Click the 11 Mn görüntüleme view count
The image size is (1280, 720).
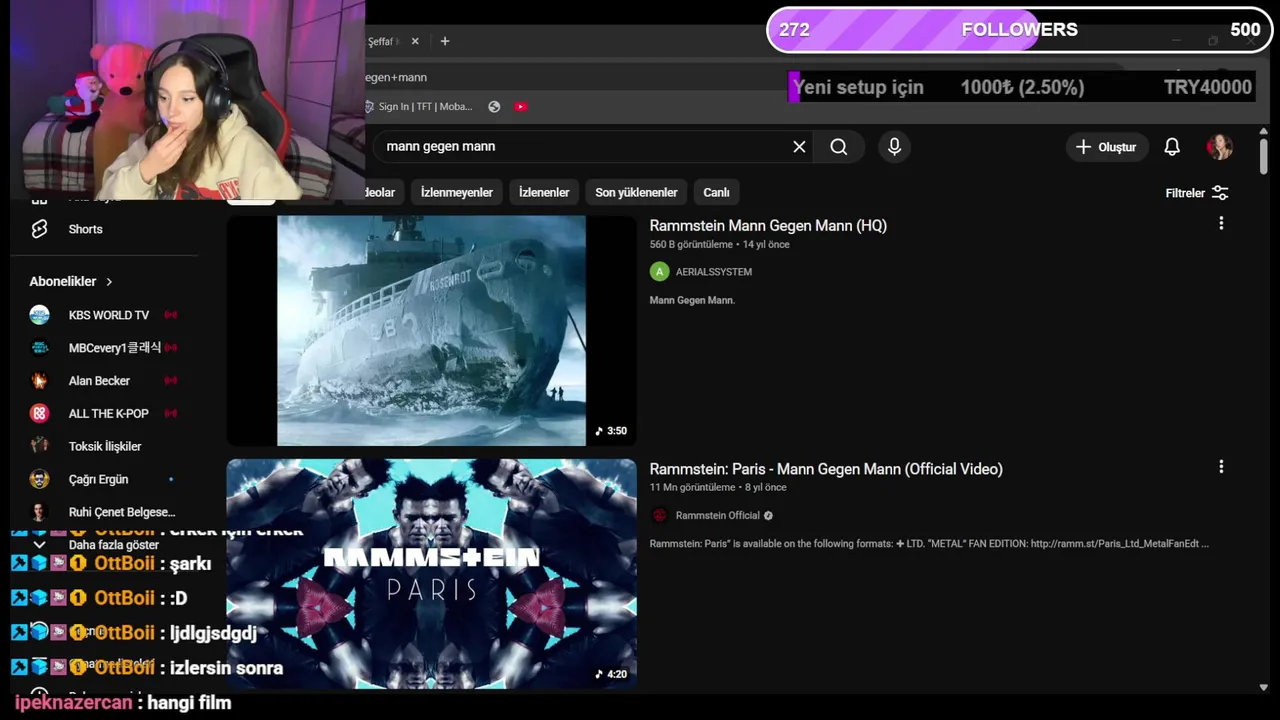coord(692,488)
